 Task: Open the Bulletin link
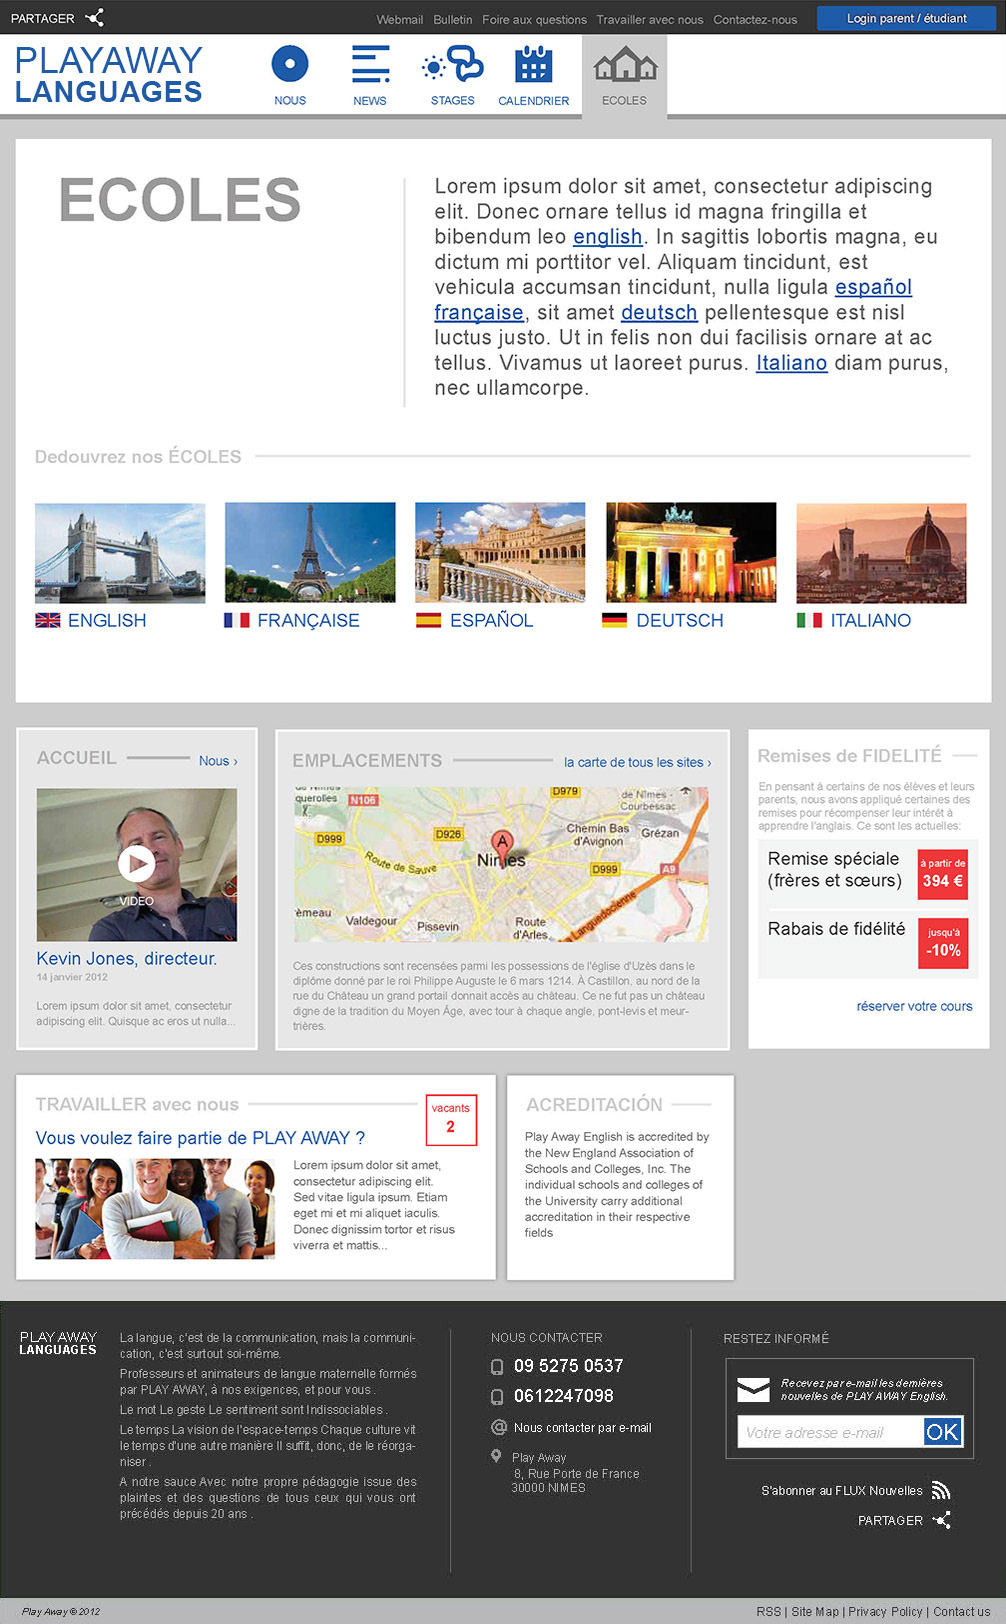(452, 19)
